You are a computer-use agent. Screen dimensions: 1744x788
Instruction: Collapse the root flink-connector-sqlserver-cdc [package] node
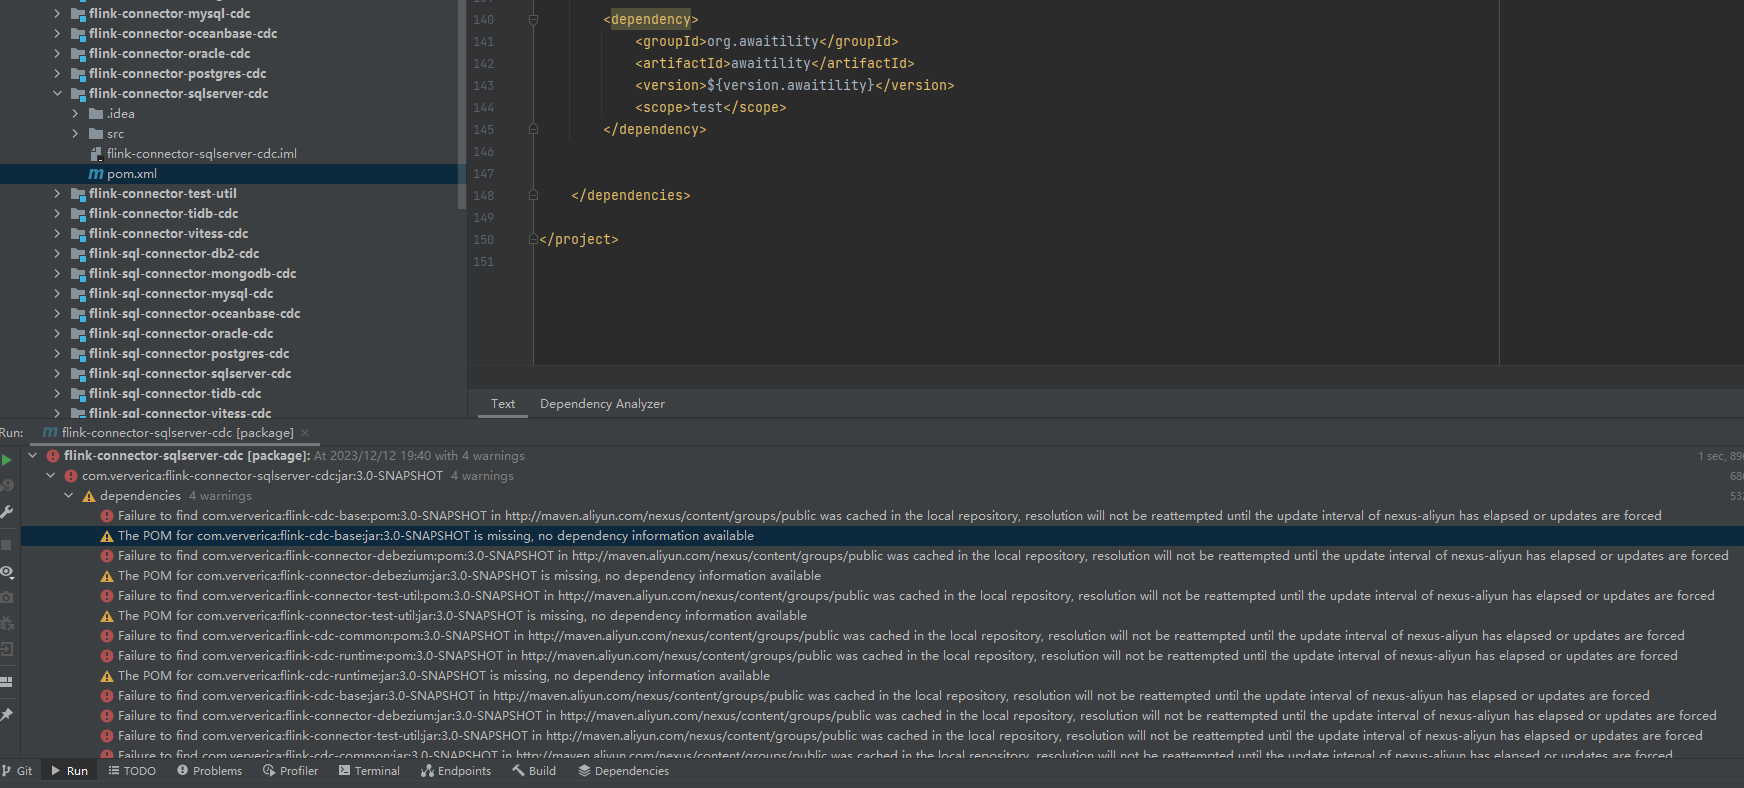coord(33,456)
